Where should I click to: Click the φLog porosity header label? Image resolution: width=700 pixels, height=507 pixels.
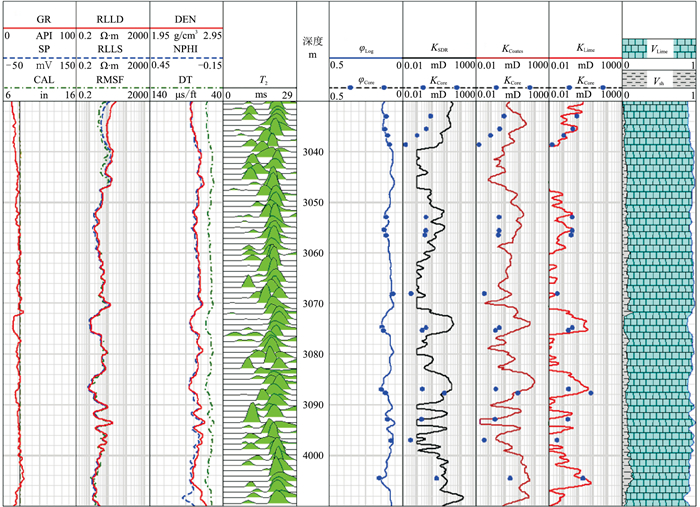point(366,48)
